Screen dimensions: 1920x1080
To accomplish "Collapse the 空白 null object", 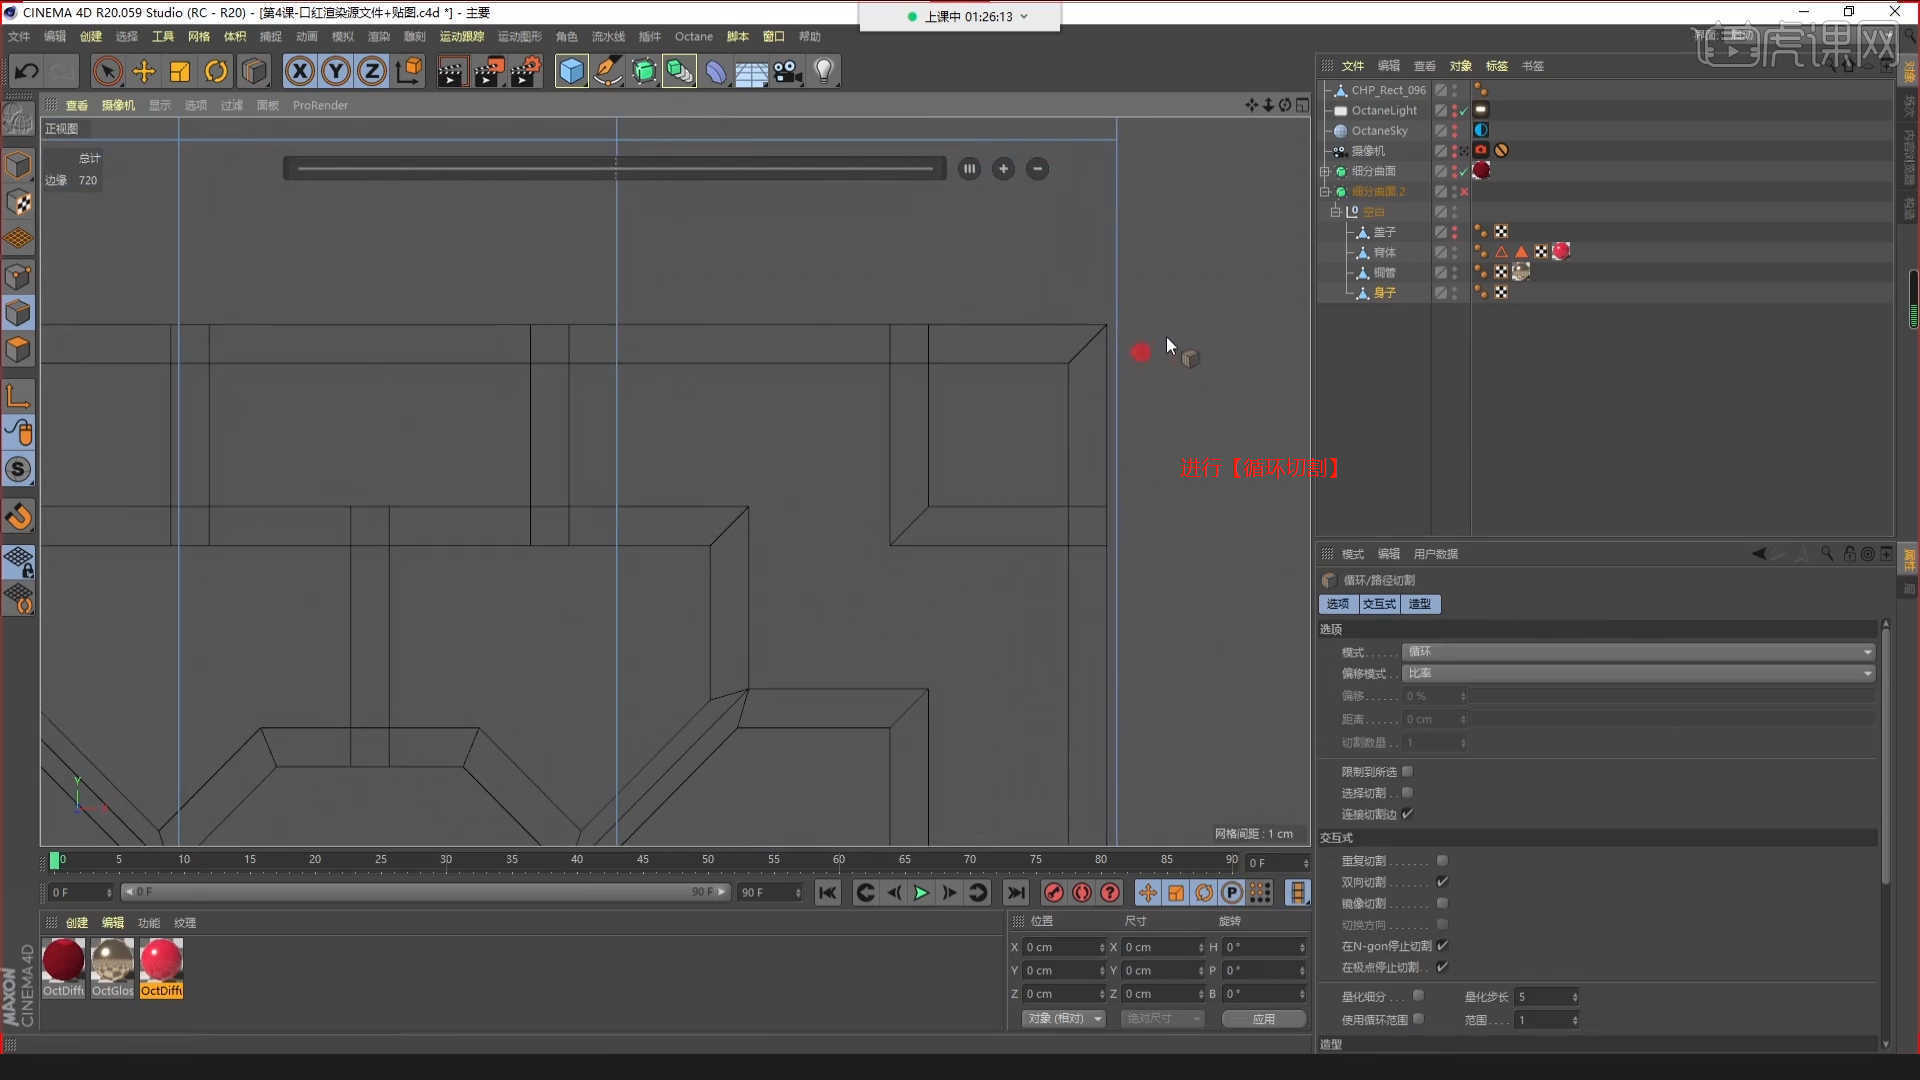I will pyautogui.click(x=1335, y=212).
